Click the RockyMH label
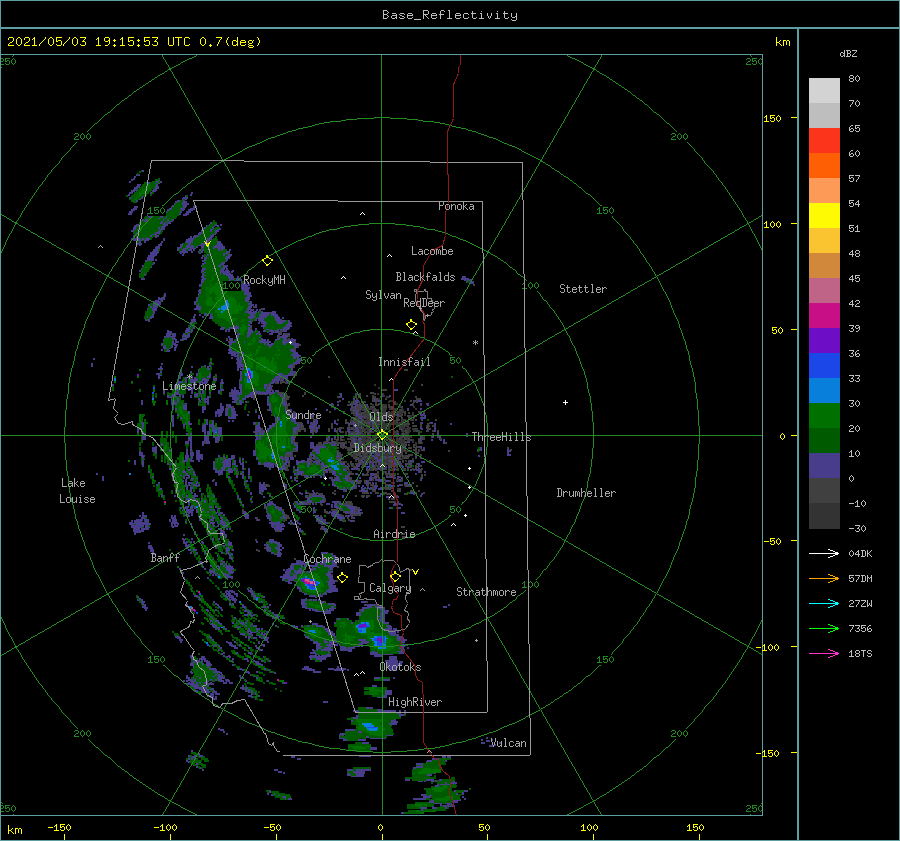The image size is (900, 841). tap(264, 280)
